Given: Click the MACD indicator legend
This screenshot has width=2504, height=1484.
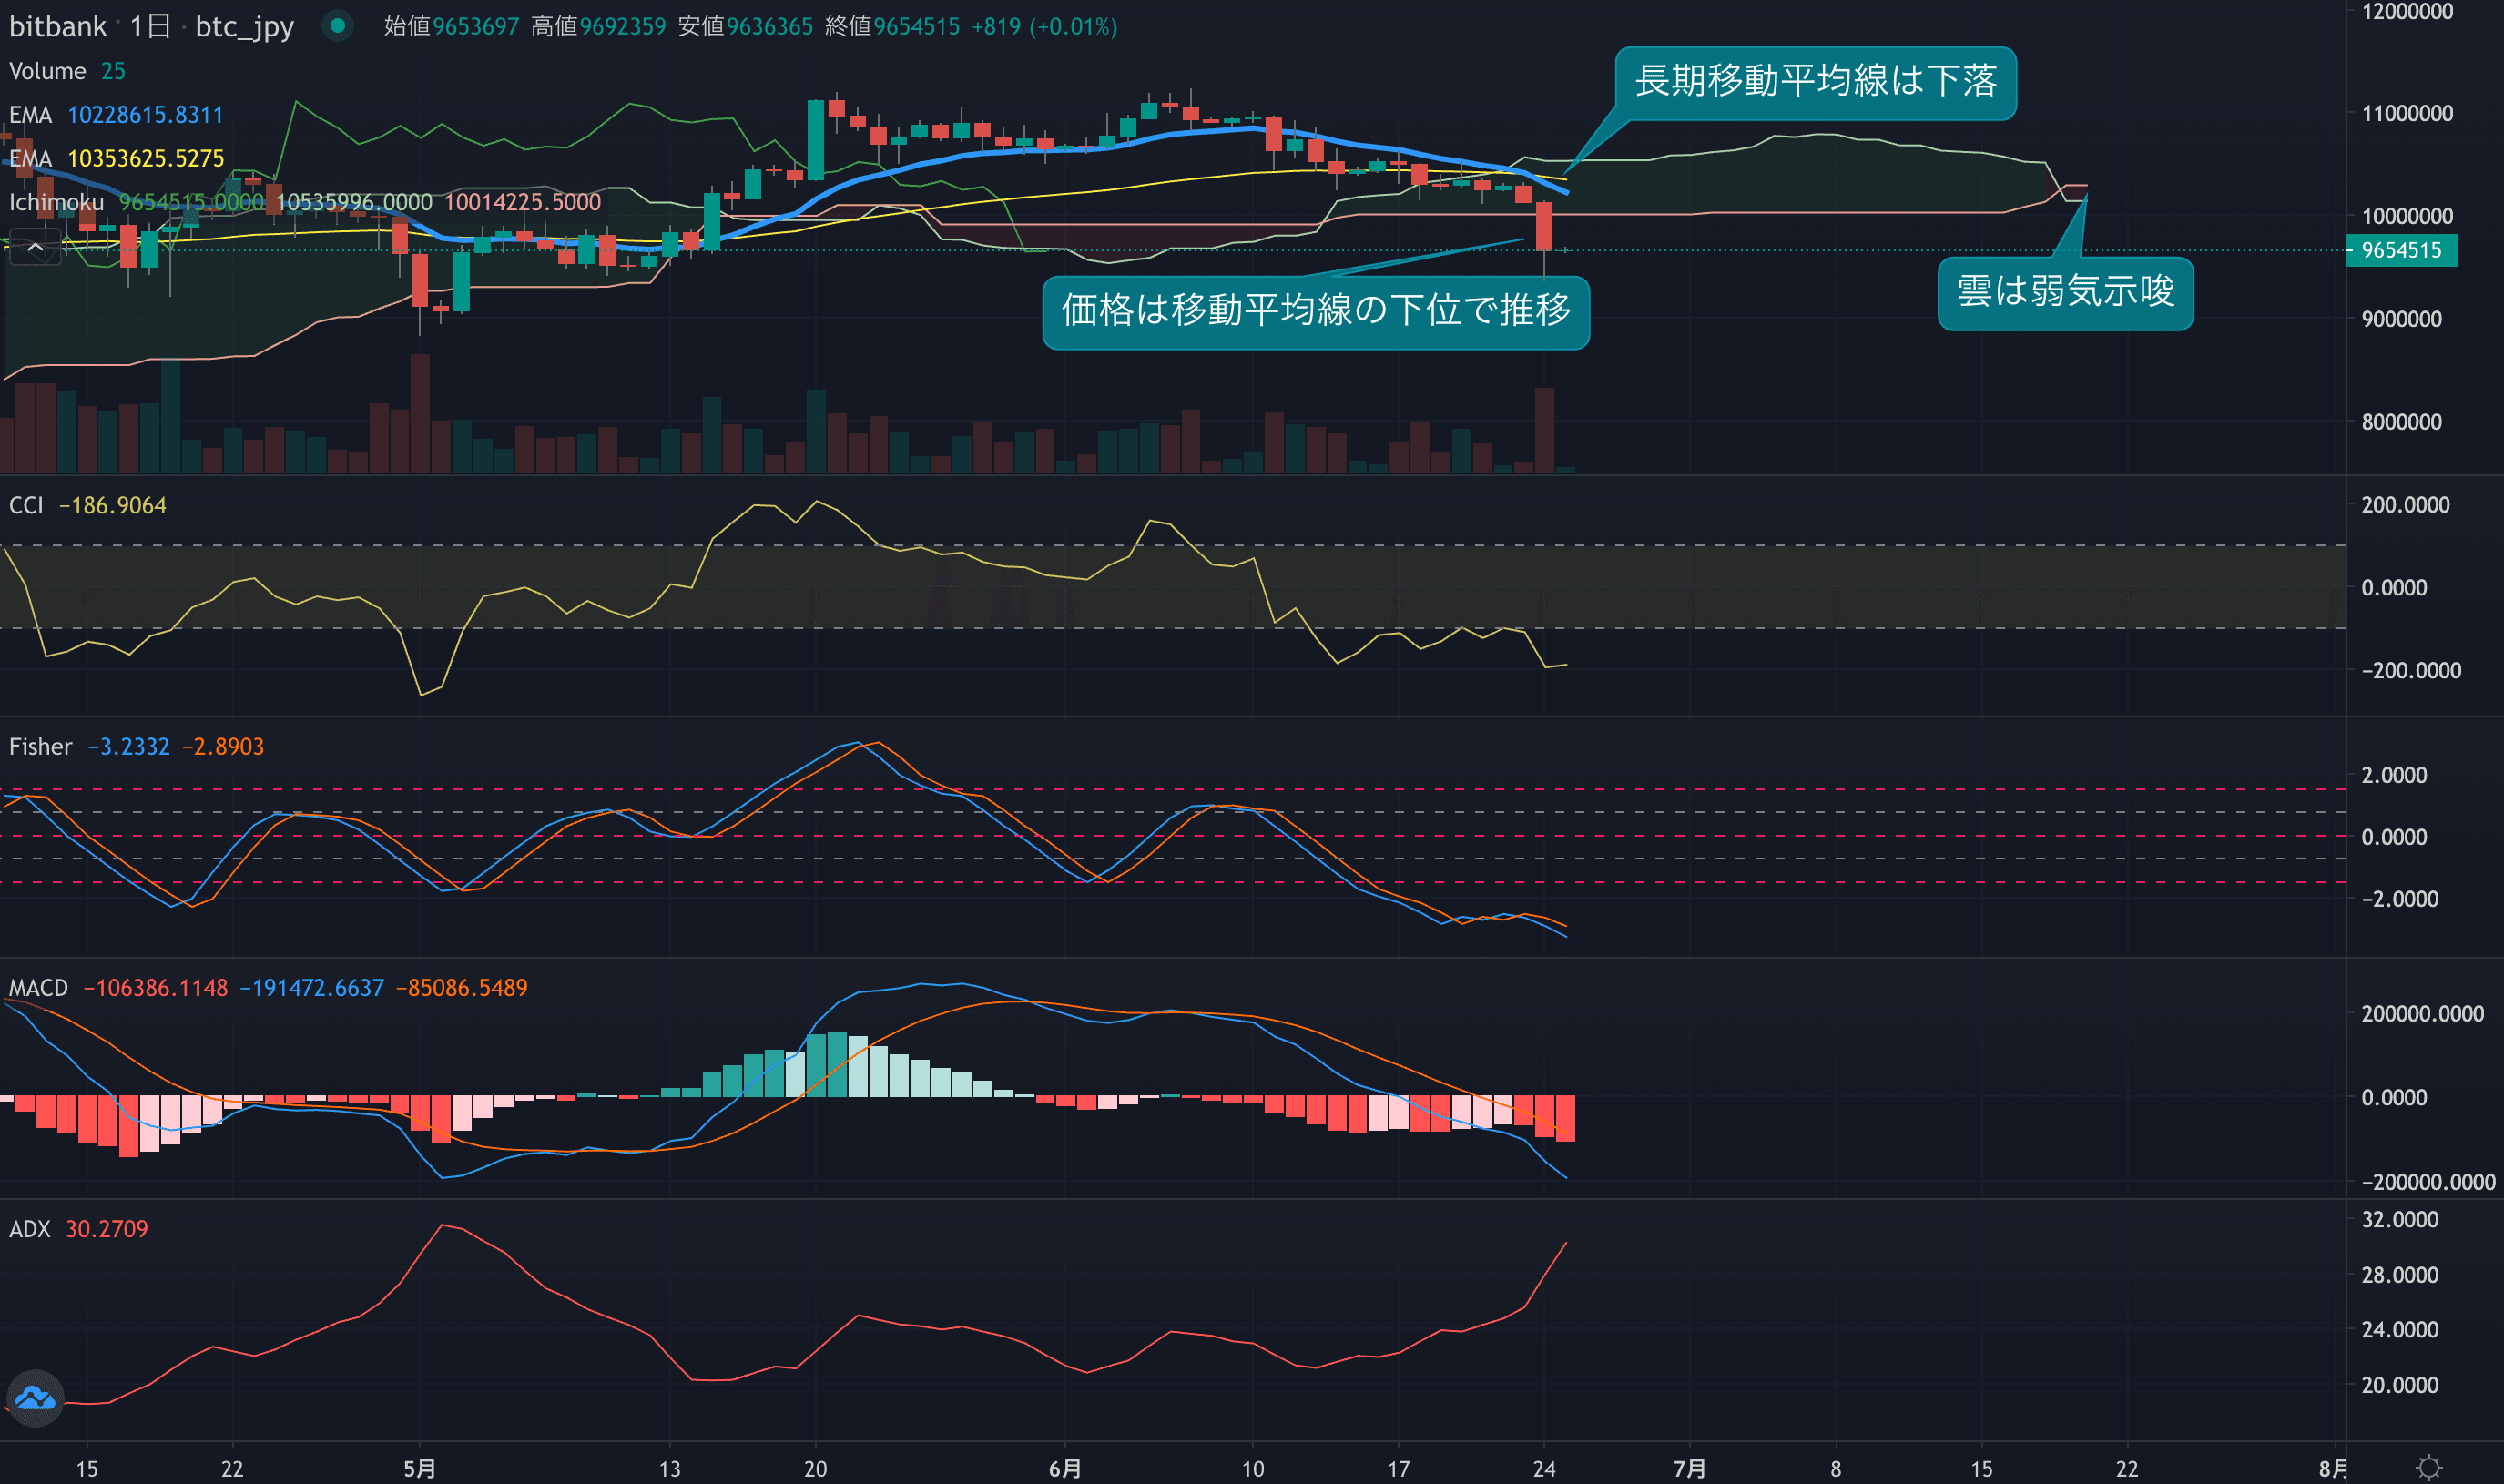Looking at the screenshot, I should [x=38, y=987].
